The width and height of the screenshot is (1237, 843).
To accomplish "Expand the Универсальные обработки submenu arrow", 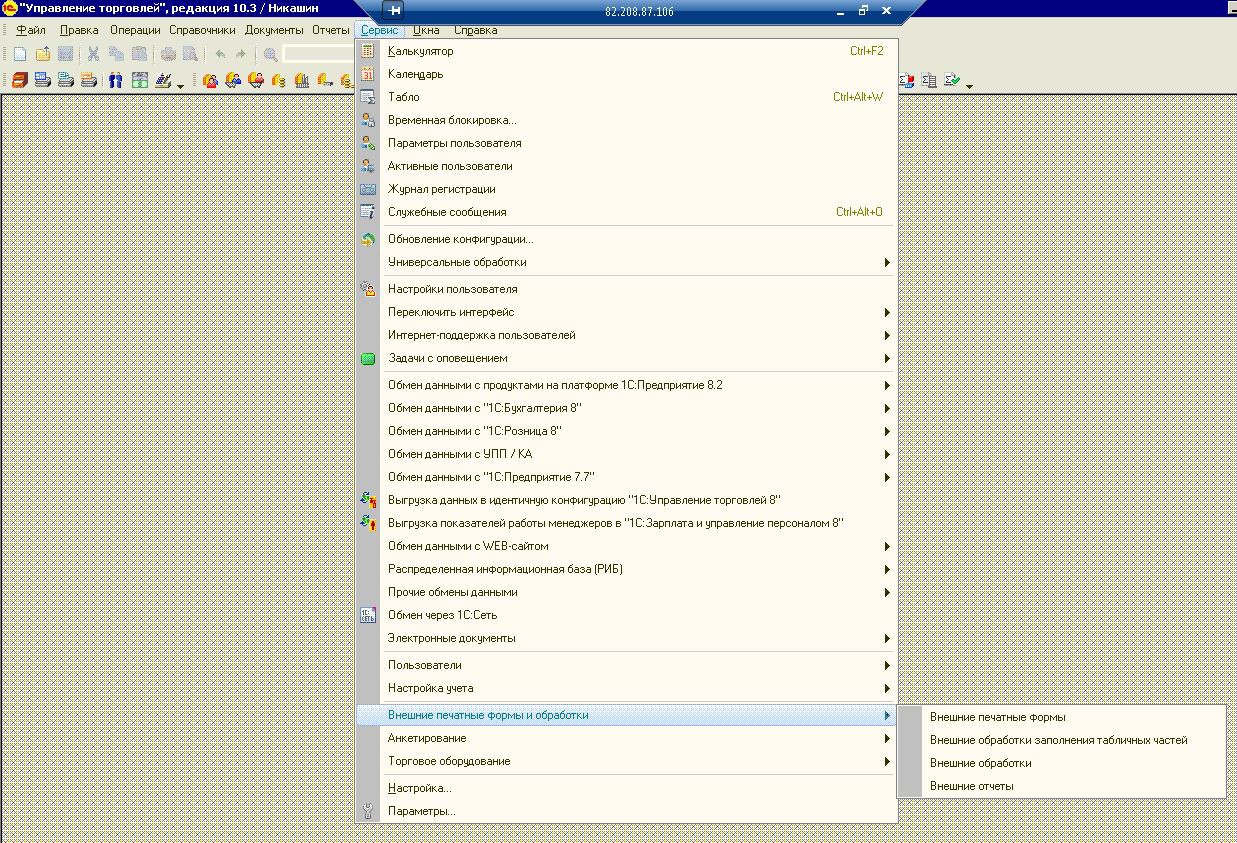I will 887,263.
